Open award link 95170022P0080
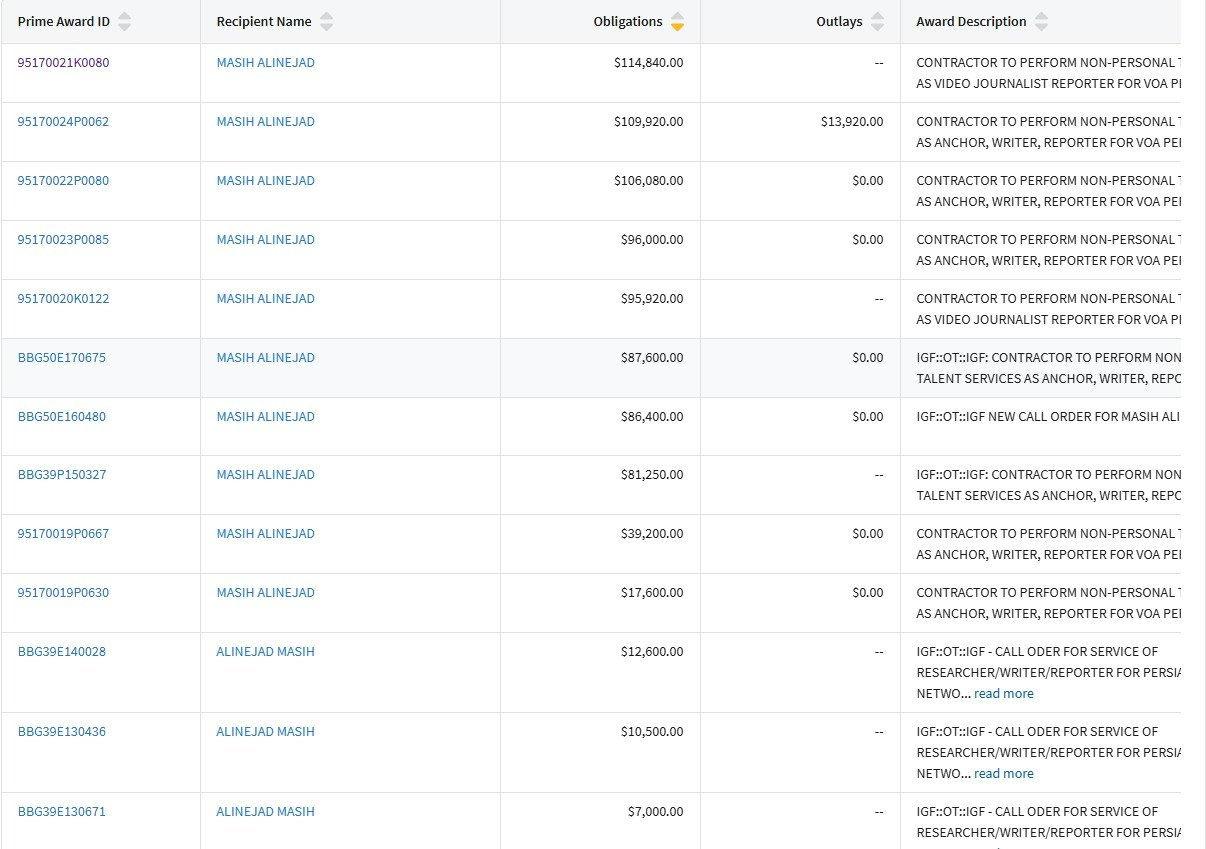Image resolution: width=1206 pixels, height=849 pixels. 63,181
